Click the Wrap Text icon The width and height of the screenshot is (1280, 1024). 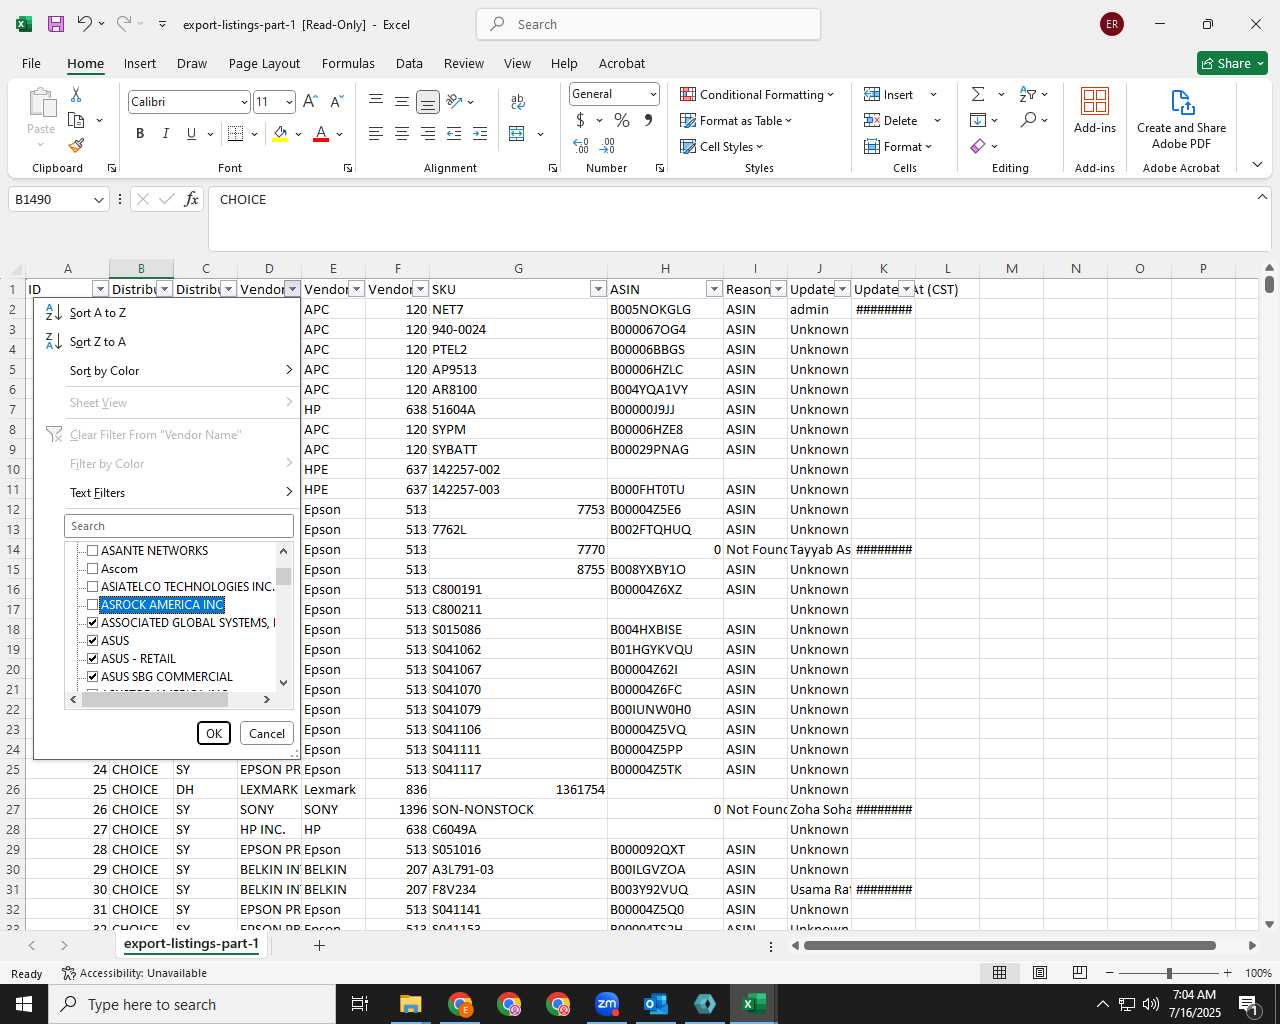tap(518, 102)
